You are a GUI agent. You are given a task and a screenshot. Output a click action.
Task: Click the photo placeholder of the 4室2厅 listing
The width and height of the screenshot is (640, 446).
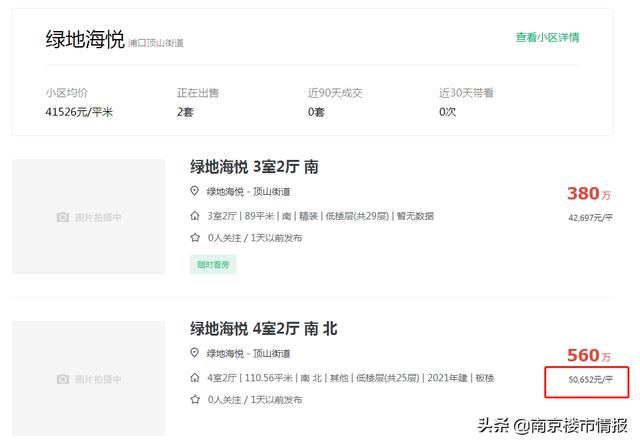pos(89,378)
